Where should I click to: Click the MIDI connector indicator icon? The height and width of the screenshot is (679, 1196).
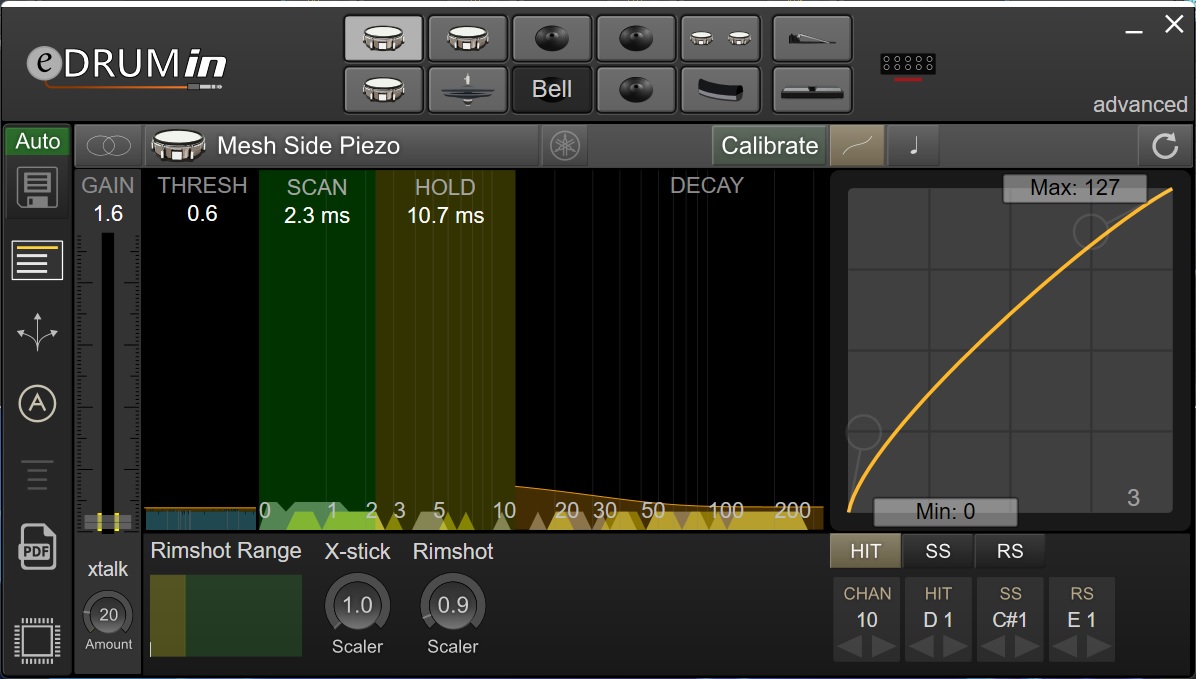[908, 64]
